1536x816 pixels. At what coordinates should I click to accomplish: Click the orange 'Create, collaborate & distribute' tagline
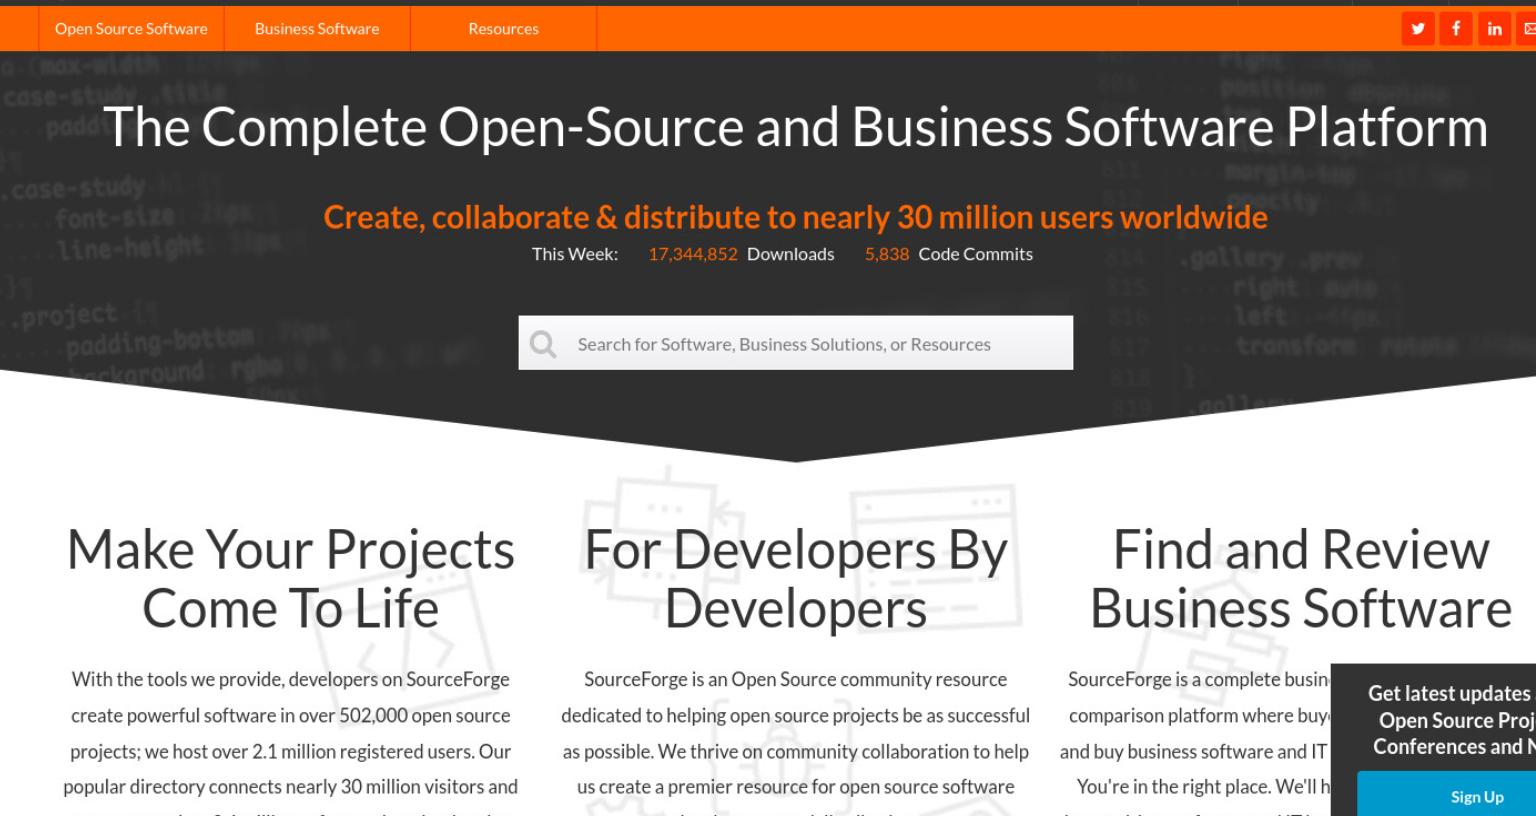pyautogui.click(x=796, y=217)
